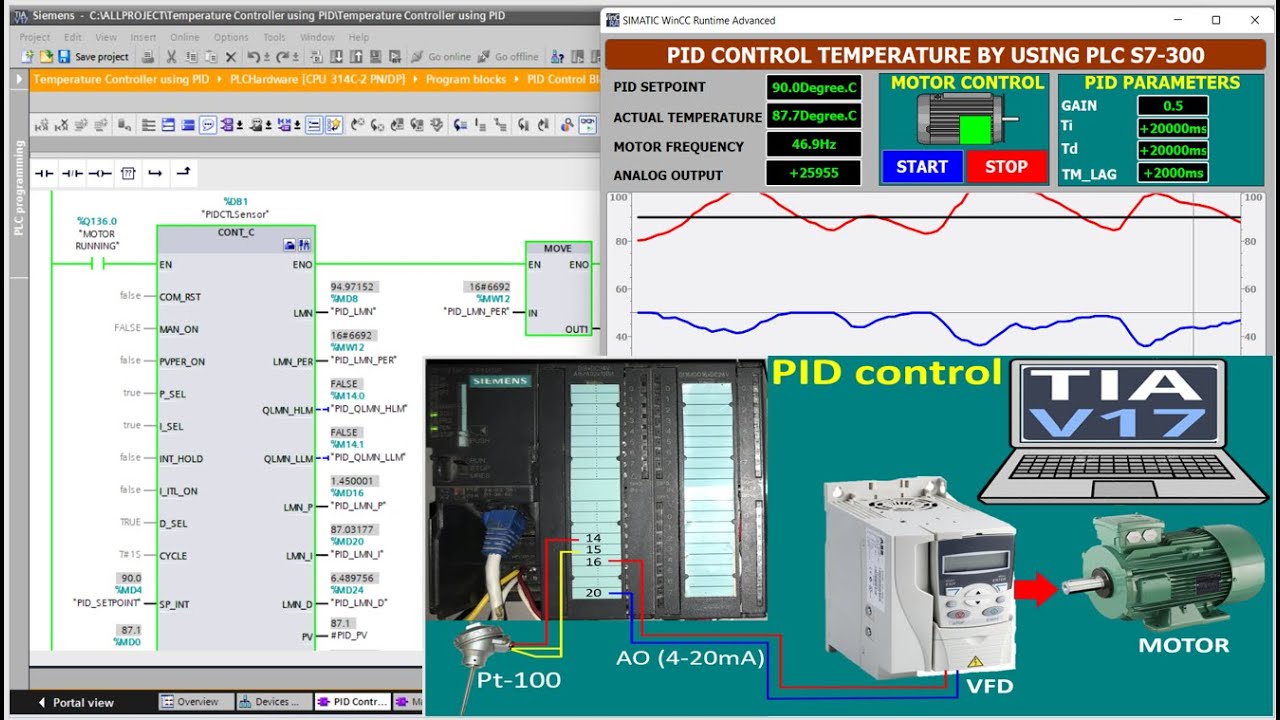Image resolution: width=1280 pixels, height=720 pixels.
Task: Insert a normally closed contact
Action: [x=72, y=173]
